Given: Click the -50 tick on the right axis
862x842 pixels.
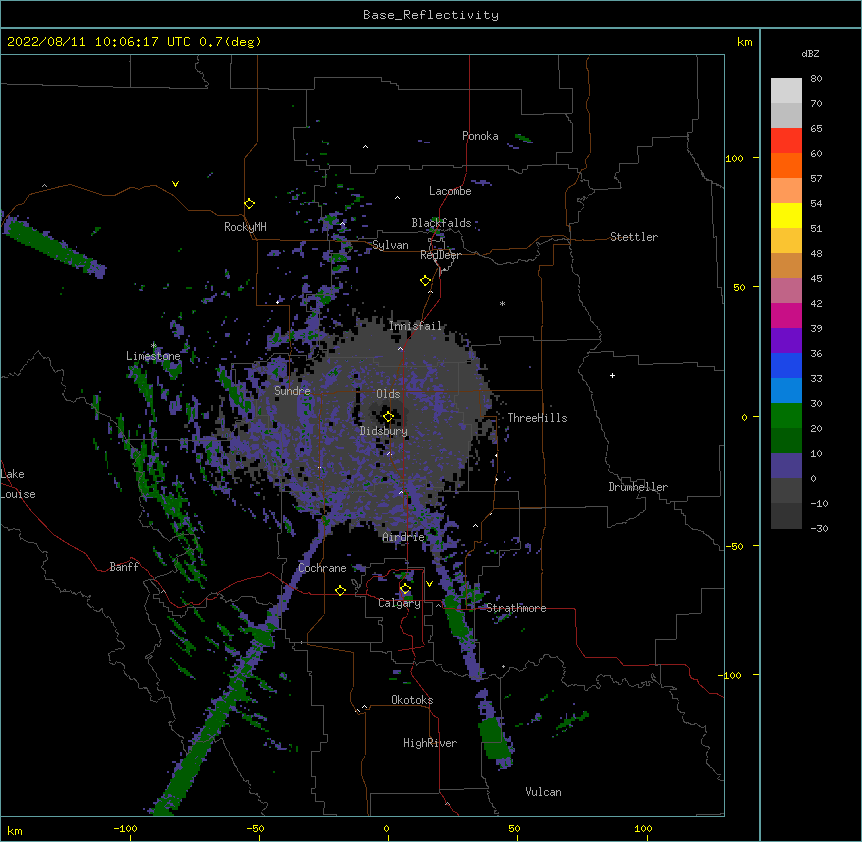Looking at the screenshot, I should [x=734, y=546].
